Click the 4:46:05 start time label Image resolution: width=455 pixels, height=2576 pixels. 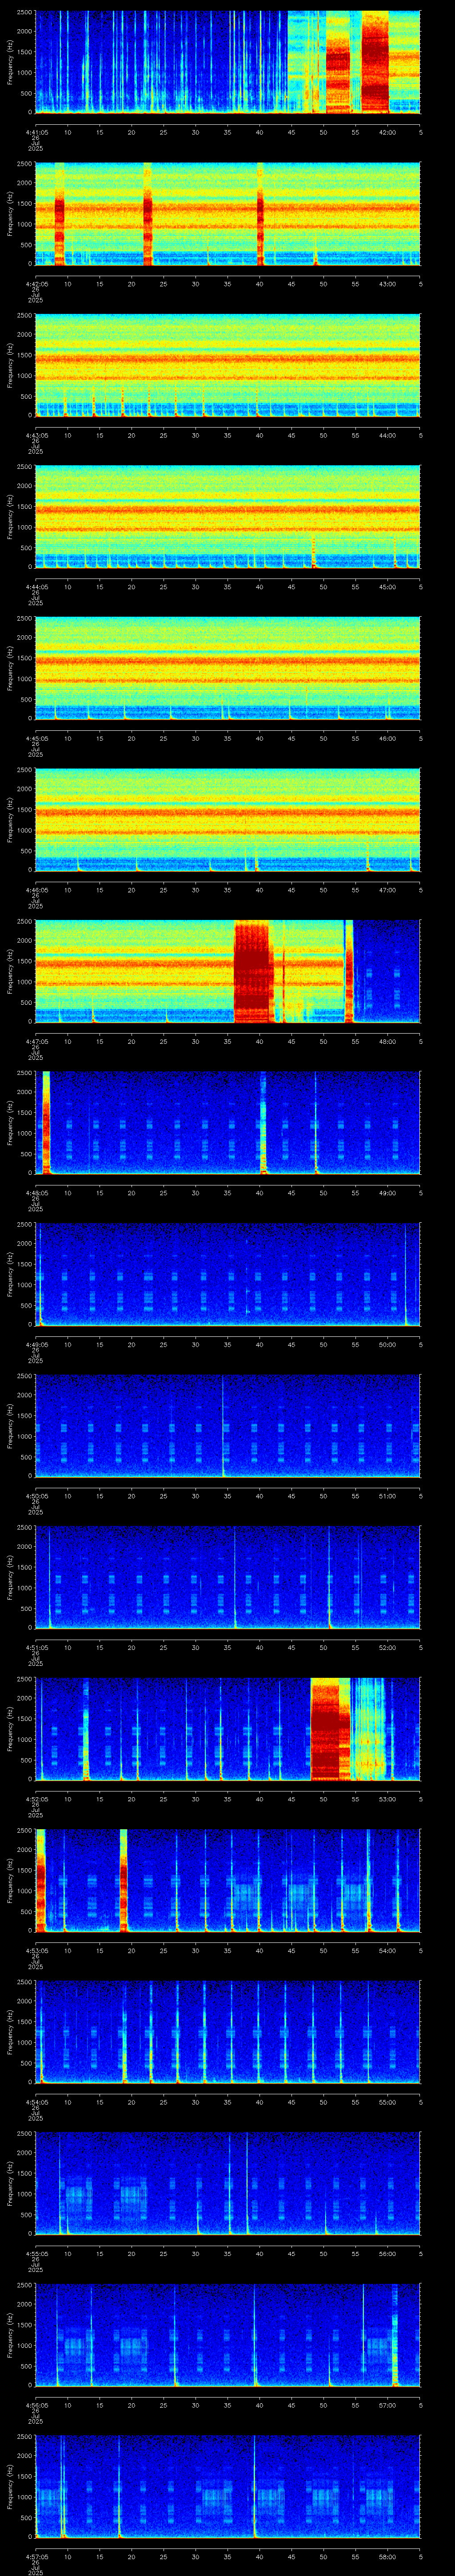pos(35,890)
